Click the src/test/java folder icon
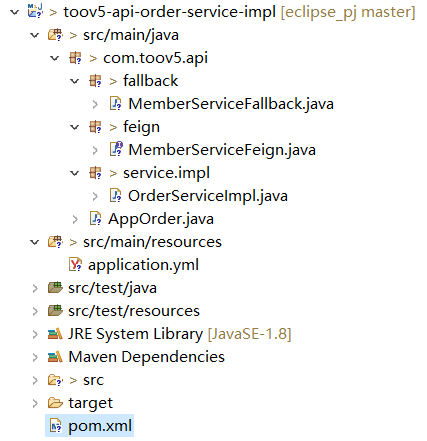 click(55, 287)
